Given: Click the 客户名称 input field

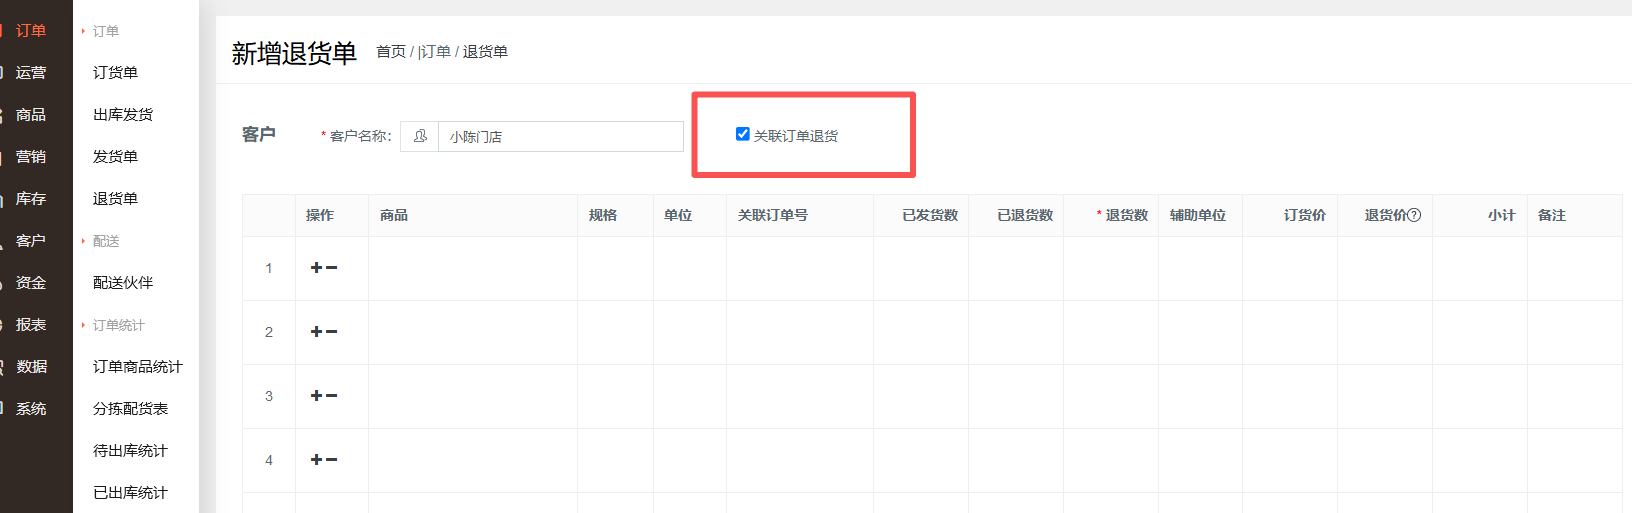Looking at the screenshot, I should tap(561, 136).
